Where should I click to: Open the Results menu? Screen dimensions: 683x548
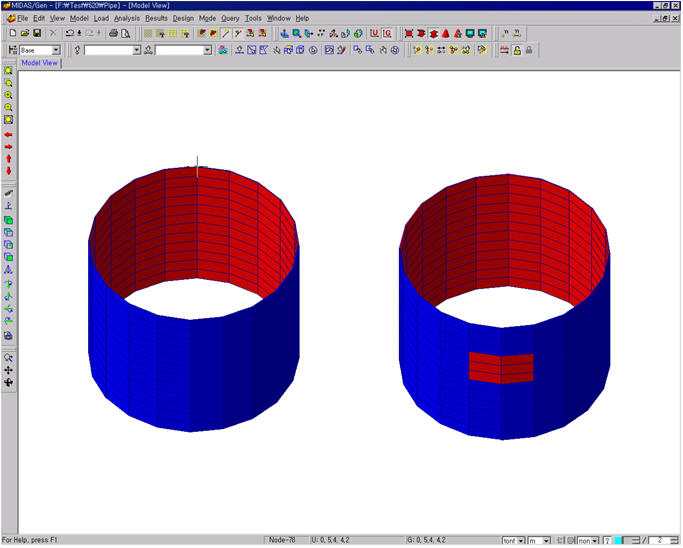pyautogui.click(x=156, y=18)
